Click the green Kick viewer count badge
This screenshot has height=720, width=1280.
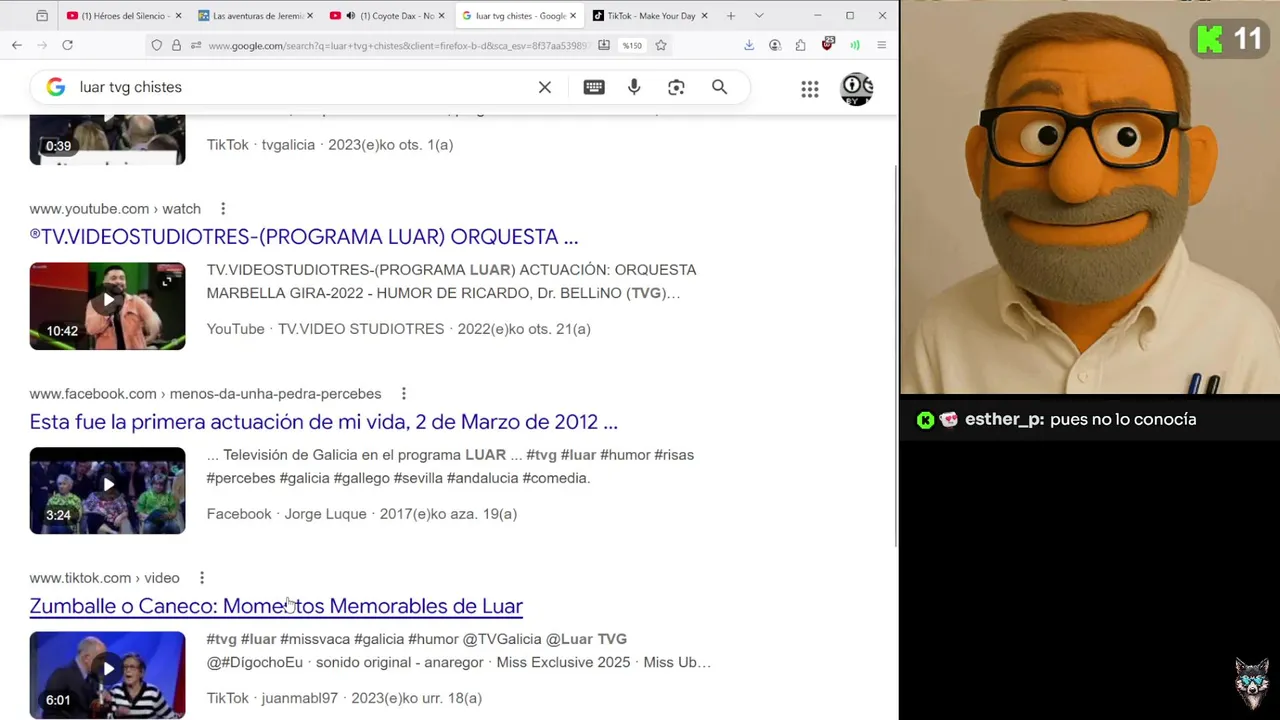1230,39
